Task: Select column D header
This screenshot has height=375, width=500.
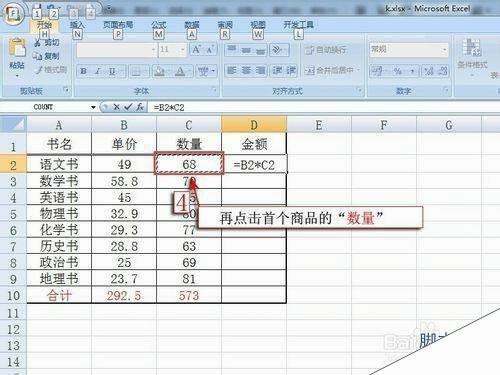Action: pos(254,125)
